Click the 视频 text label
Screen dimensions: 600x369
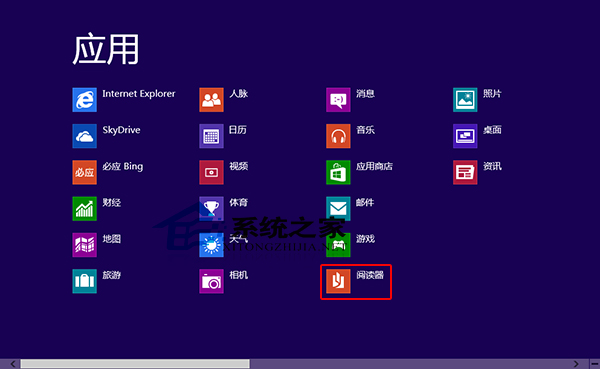point(239,166)
